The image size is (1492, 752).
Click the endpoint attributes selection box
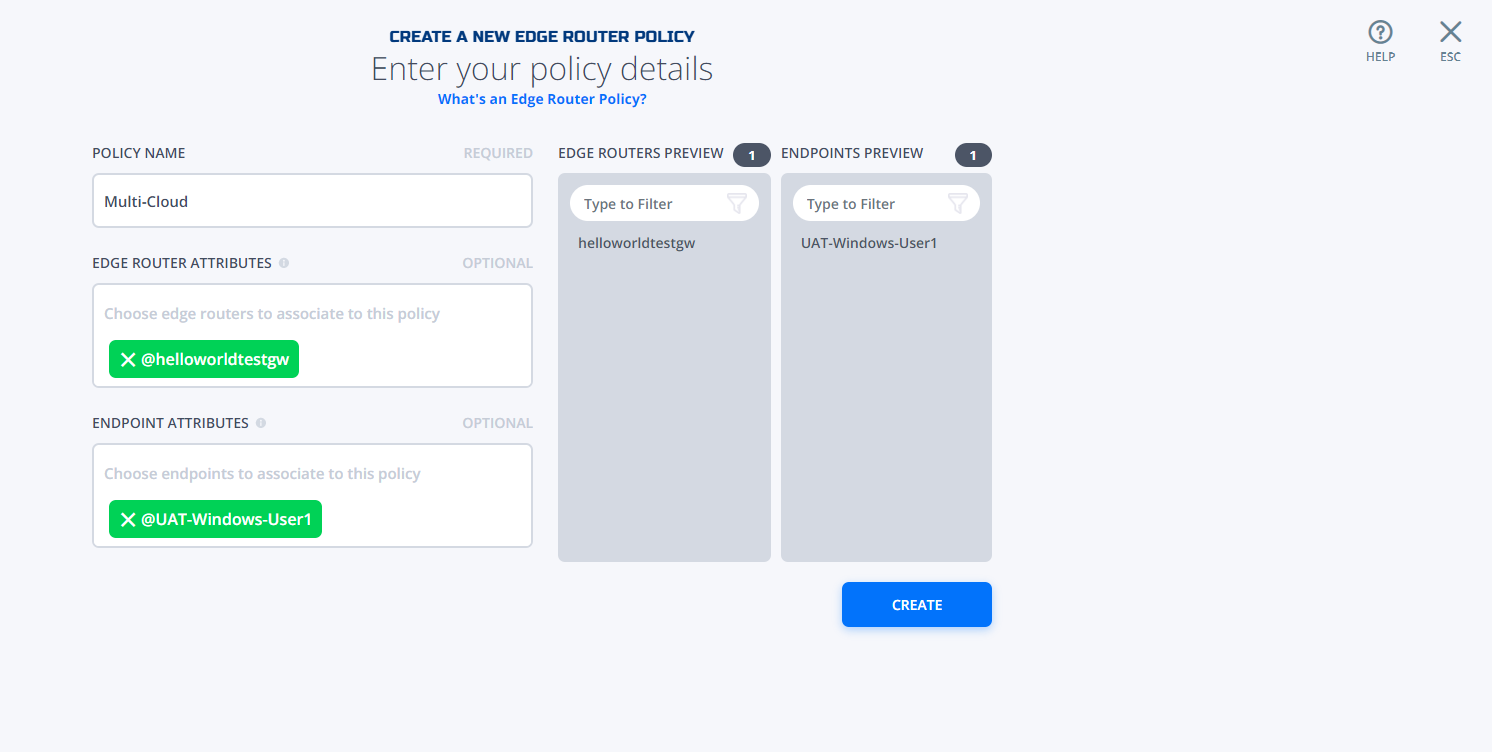[312, 496]
